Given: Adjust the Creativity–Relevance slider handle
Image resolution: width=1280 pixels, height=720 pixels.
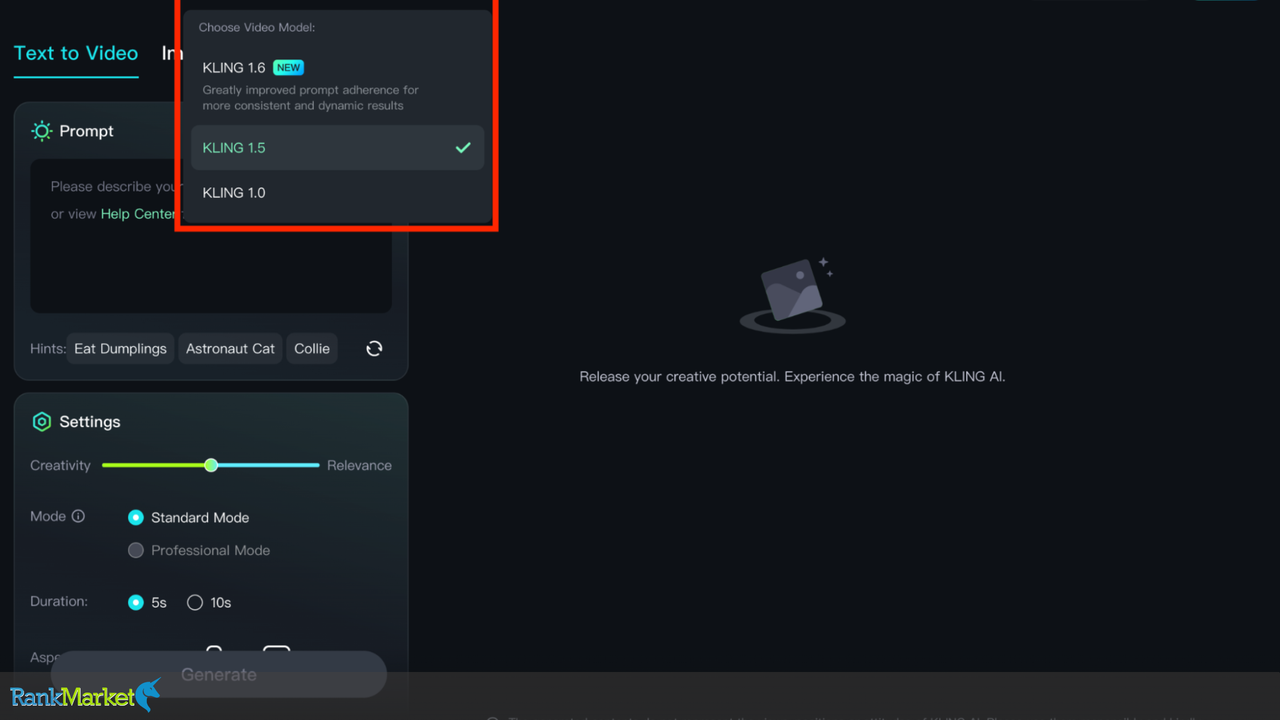Looking at the screenshot, I should 211,465.
